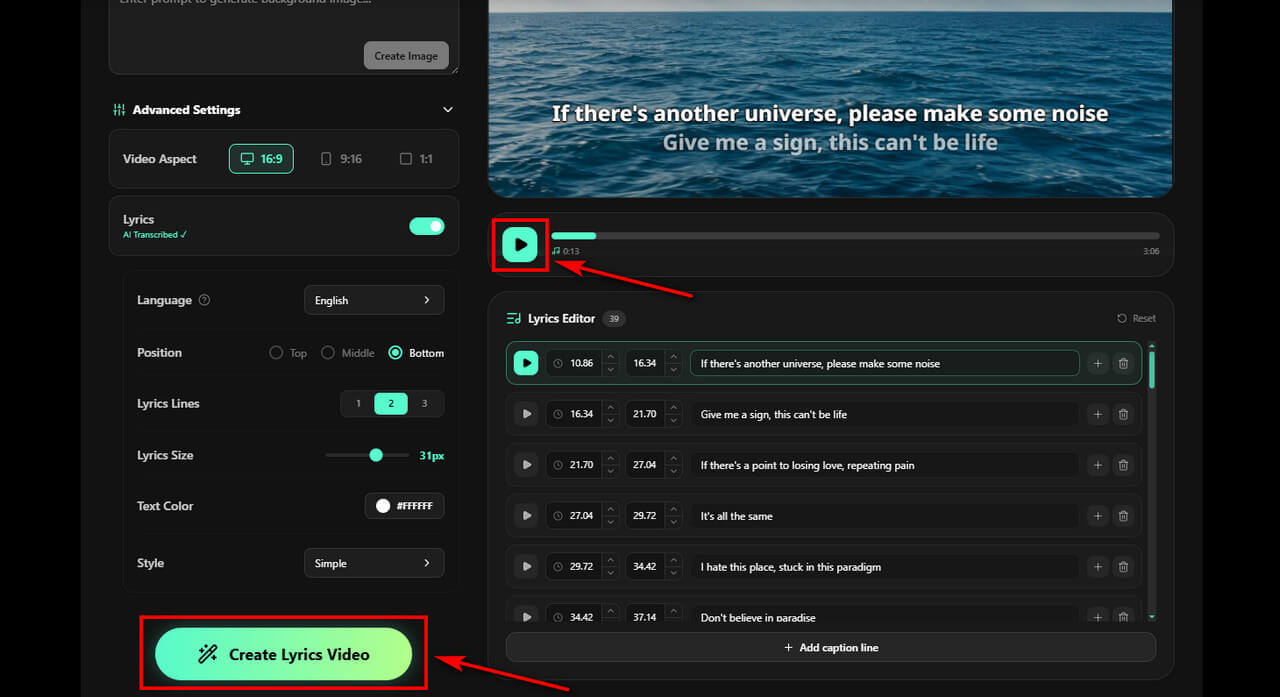
Task: Increase start time 10.86 with up arrow
Action: click(610, 357)
